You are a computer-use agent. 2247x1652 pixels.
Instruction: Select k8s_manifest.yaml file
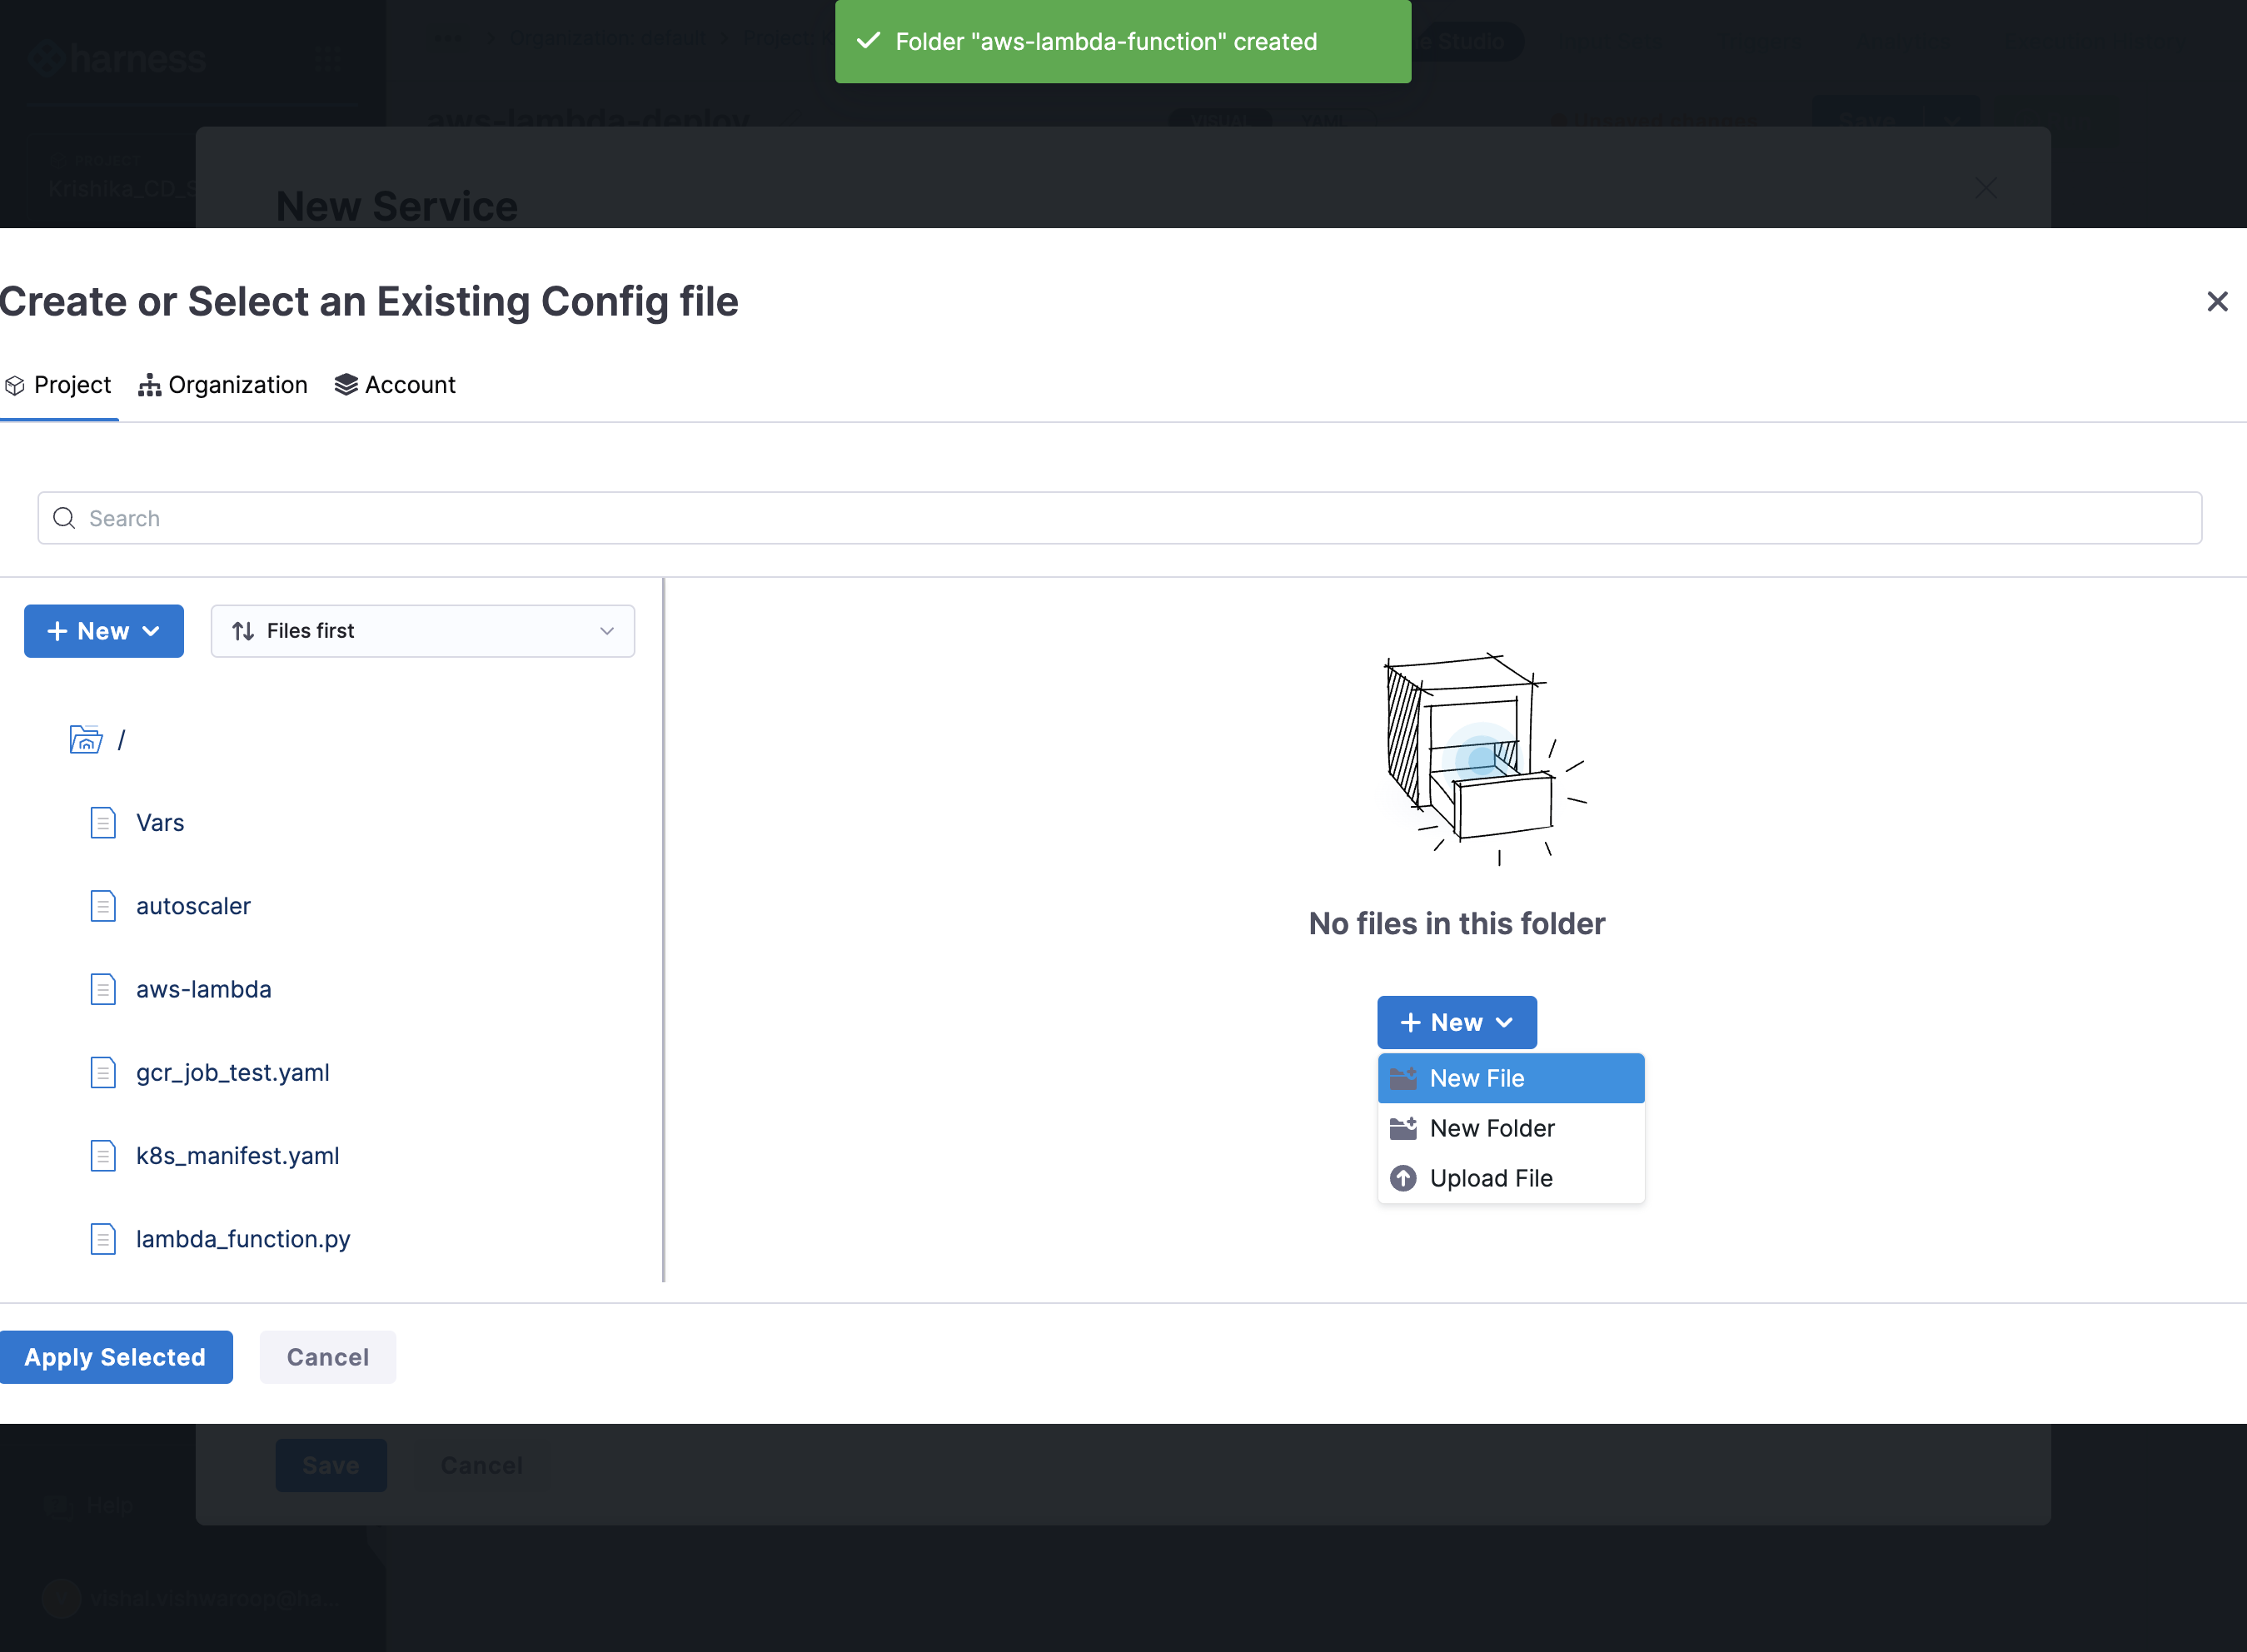point(238,1155)
